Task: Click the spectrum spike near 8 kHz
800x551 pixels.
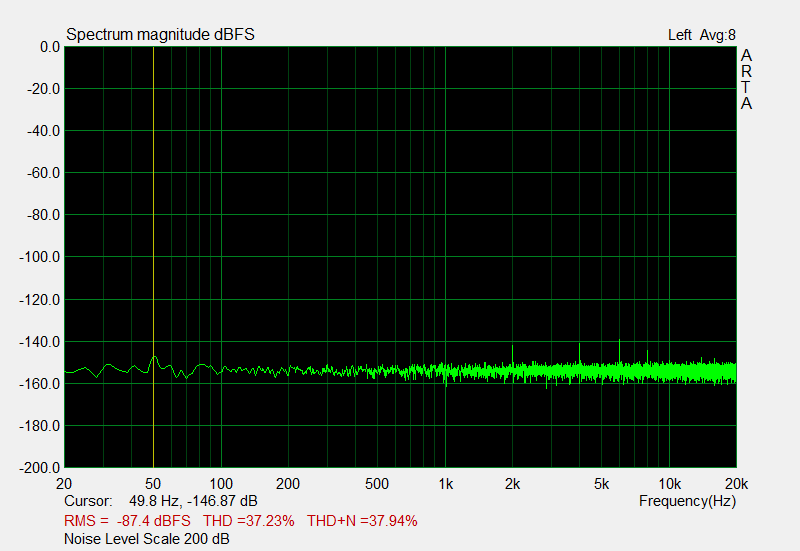Action: pyautogui.click(x=647, y=356)
